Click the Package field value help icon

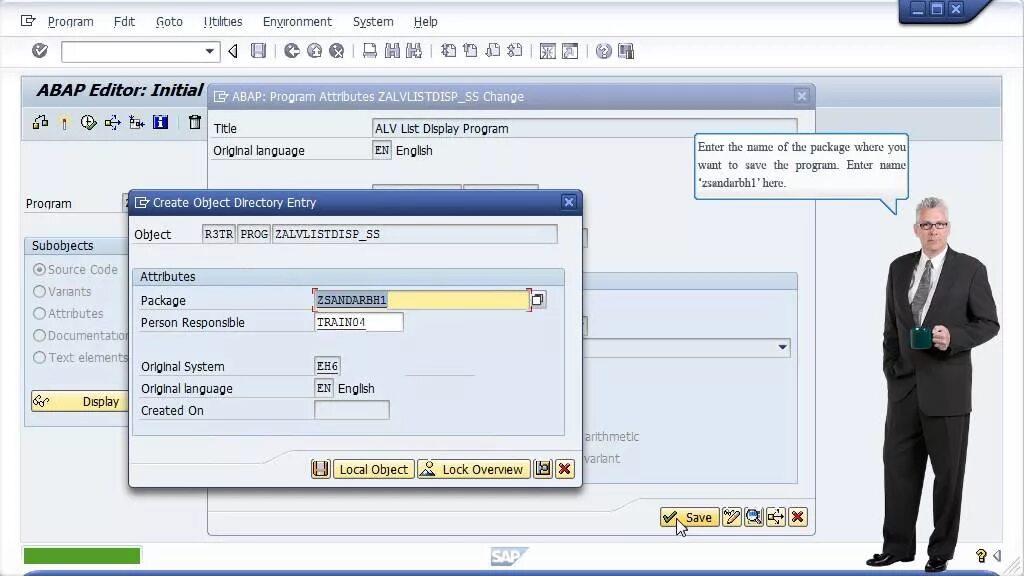coord(537,300)
